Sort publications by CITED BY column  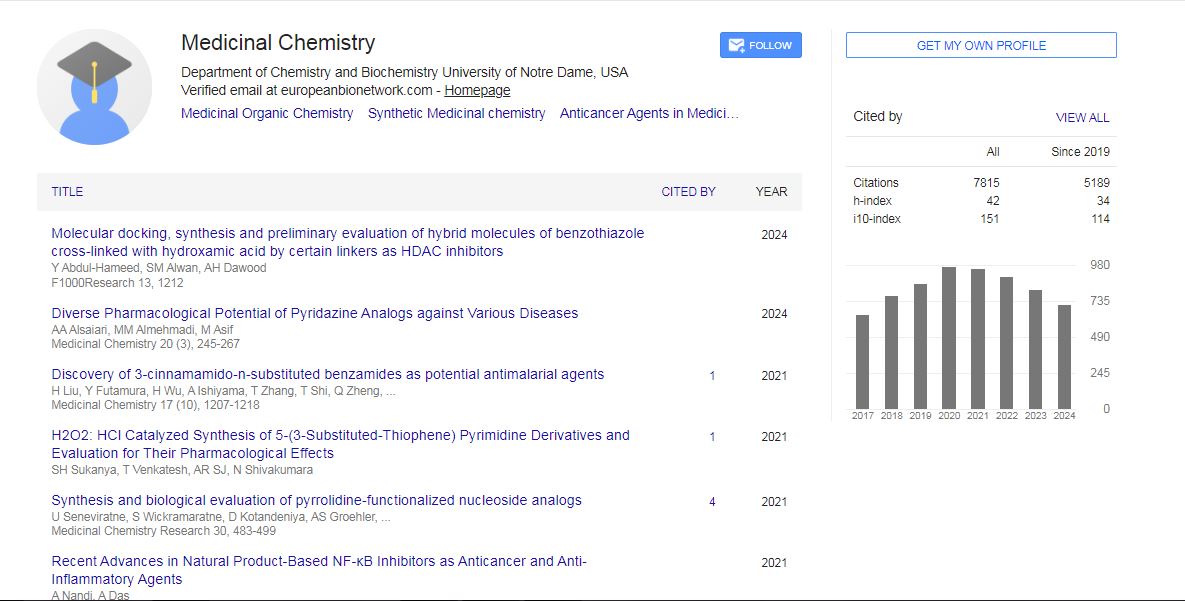click(688, 191)
